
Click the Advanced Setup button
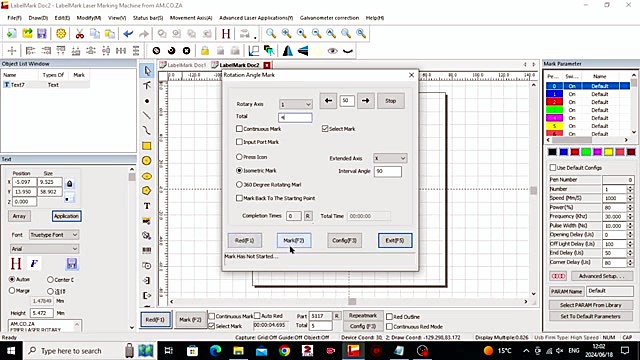point(601,276)
